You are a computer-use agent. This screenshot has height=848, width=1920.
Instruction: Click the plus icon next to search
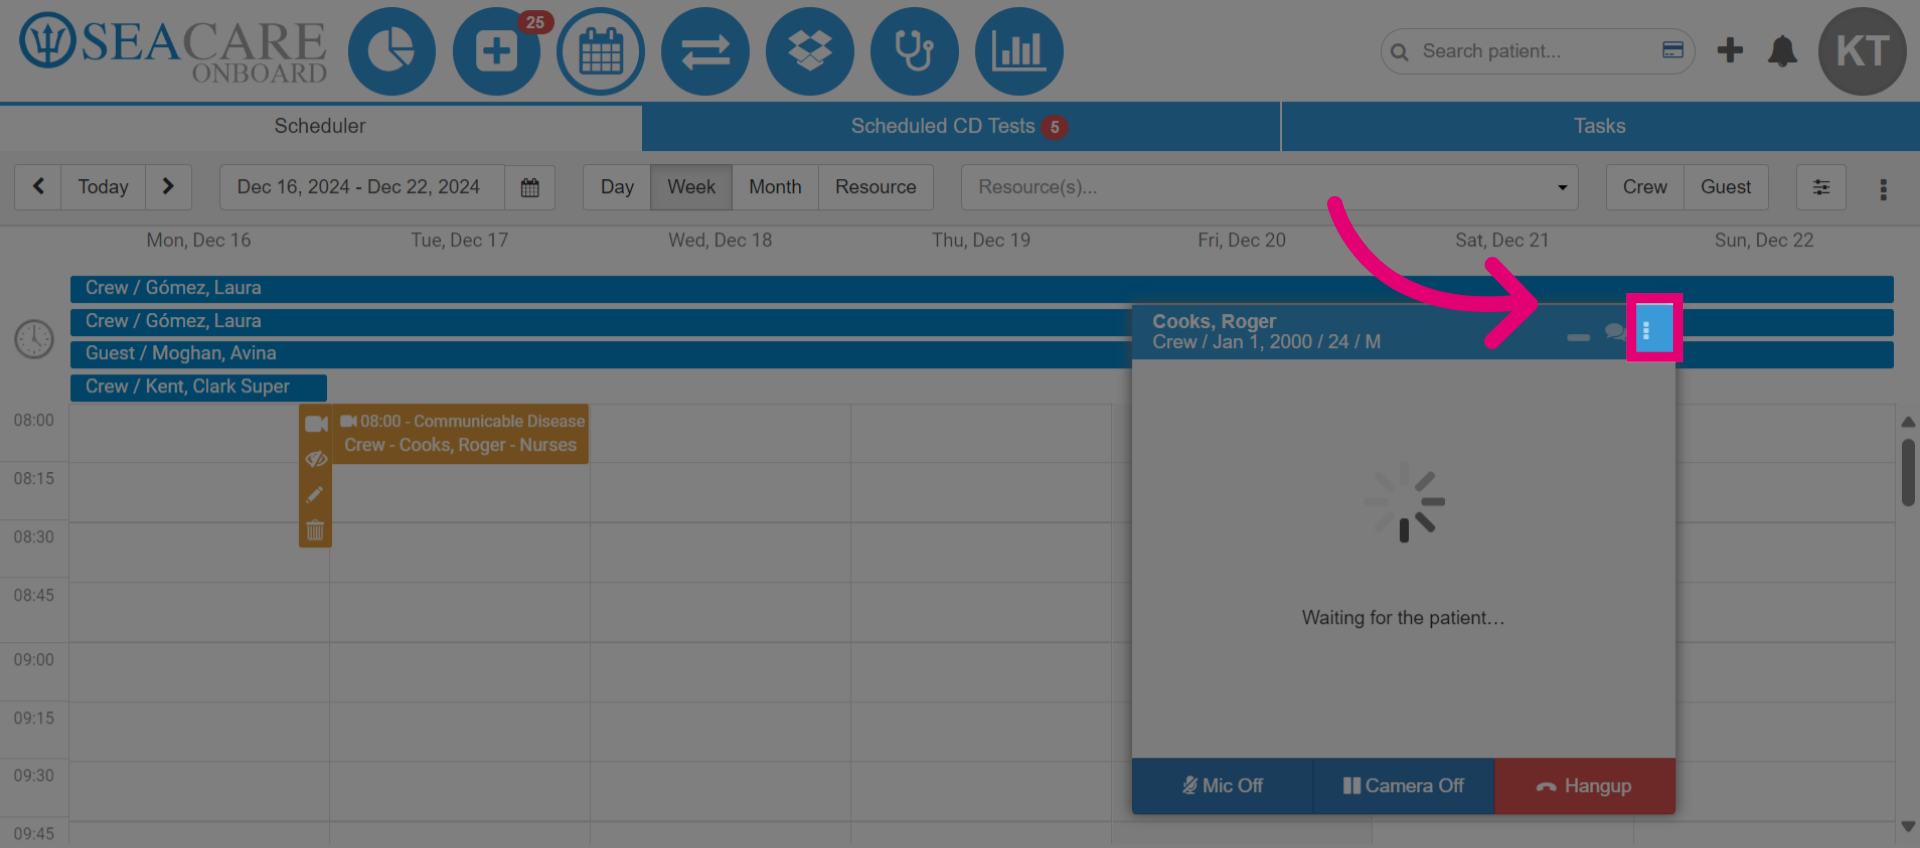[x=1730, y=50]
